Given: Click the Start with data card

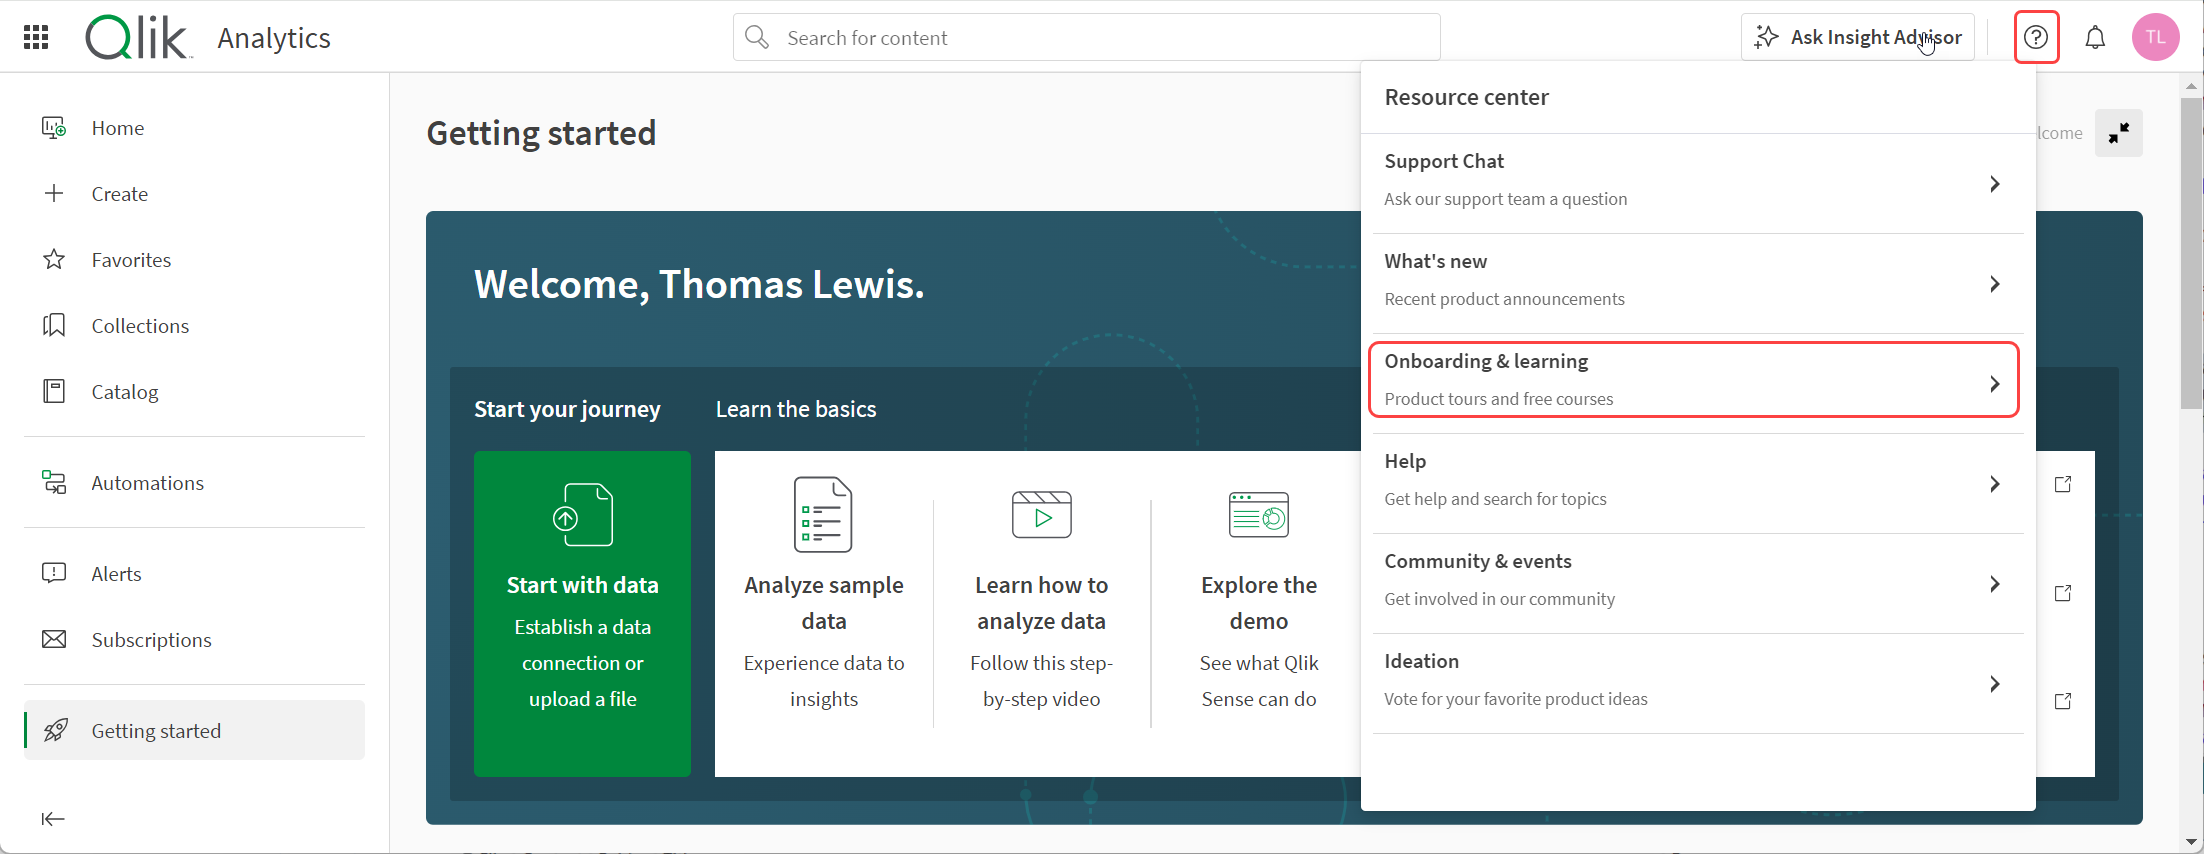Looking at the screenshot, I should click(x=582, y=613).
